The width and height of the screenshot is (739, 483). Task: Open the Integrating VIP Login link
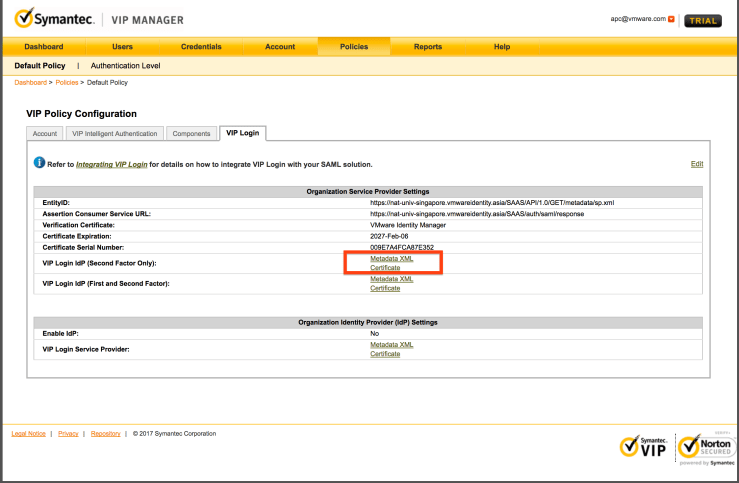[x=112, y=164]
